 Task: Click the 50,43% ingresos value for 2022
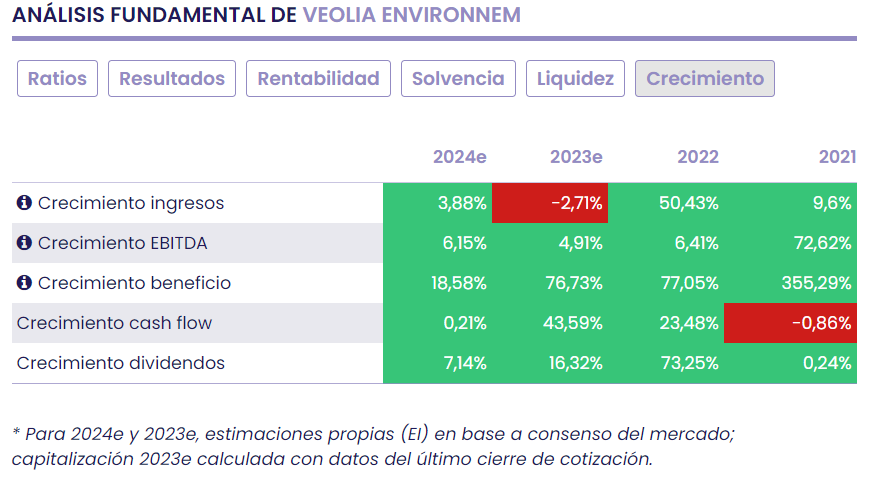coord(688,203)
